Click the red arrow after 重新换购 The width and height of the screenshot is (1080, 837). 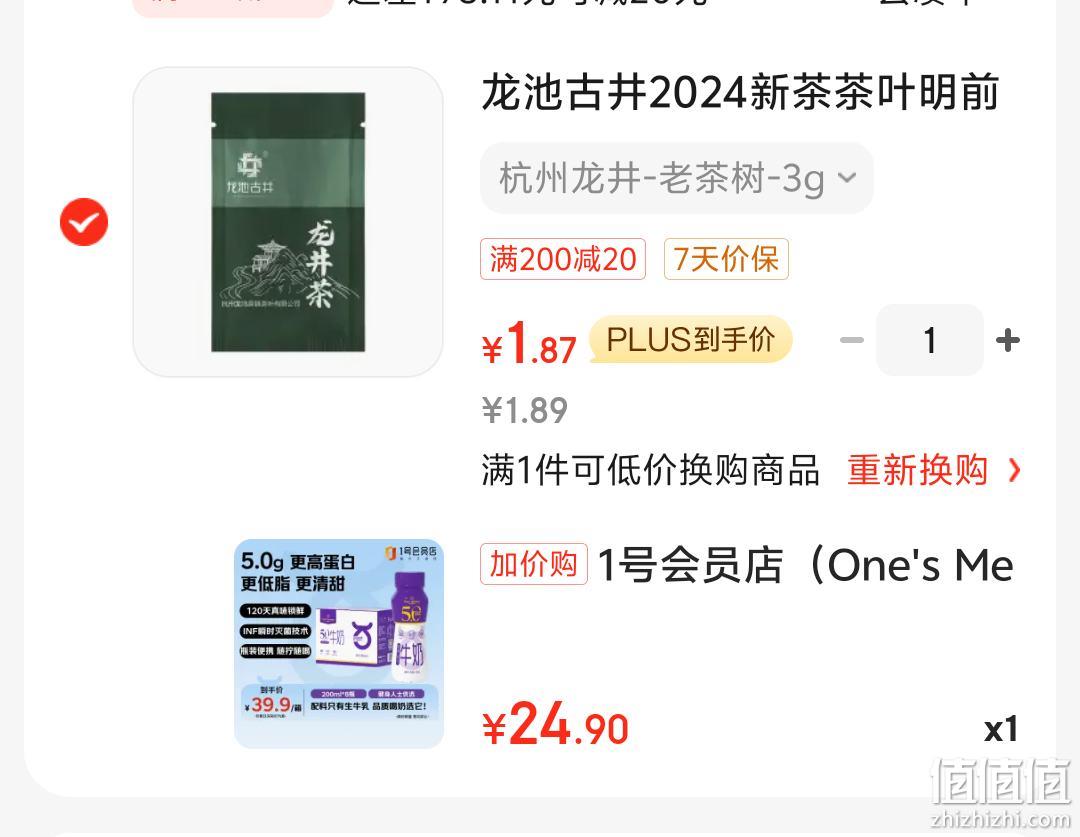click(x=1014, y=471)
